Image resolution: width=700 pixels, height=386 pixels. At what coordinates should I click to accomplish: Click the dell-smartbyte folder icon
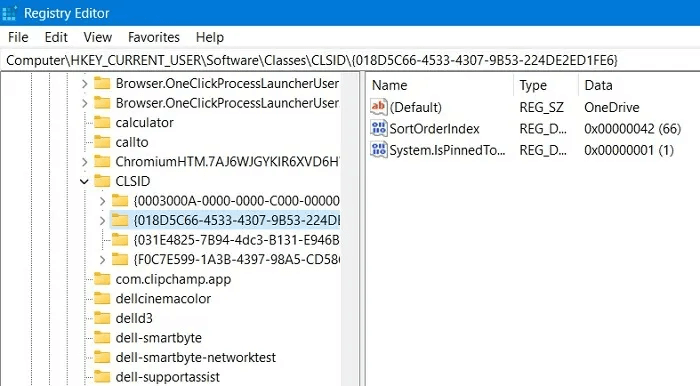(102, 337)
